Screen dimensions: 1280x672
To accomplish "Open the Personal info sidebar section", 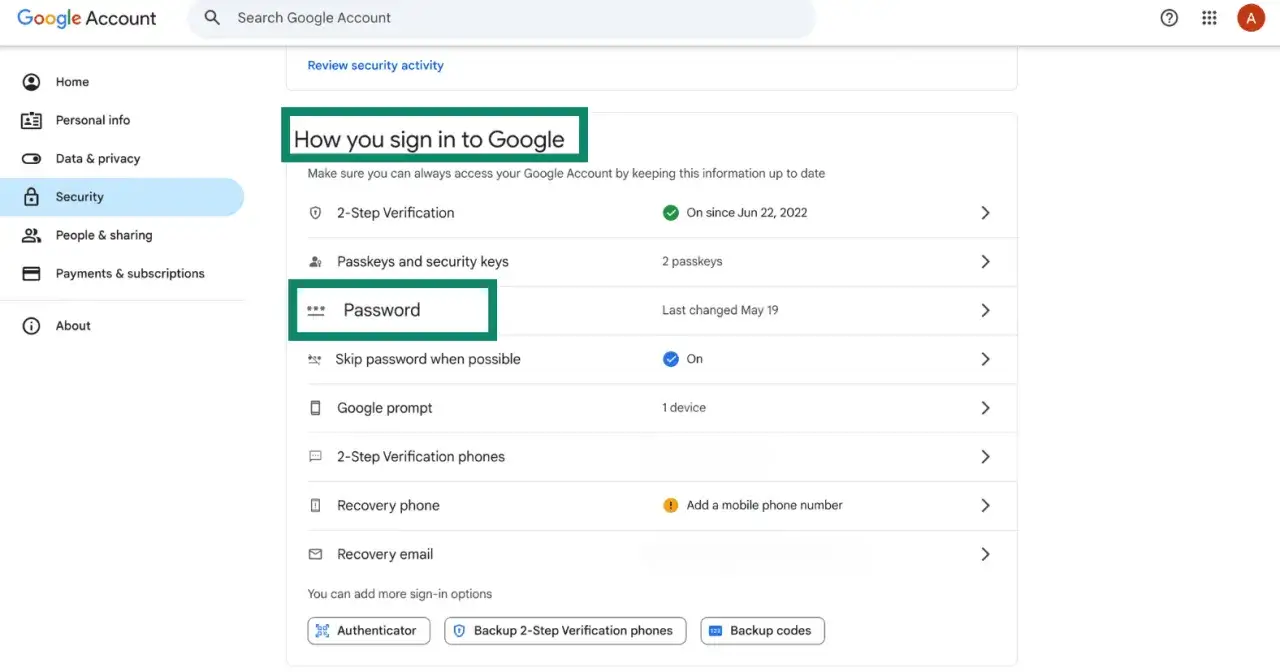I will click(x=93, y=120).
